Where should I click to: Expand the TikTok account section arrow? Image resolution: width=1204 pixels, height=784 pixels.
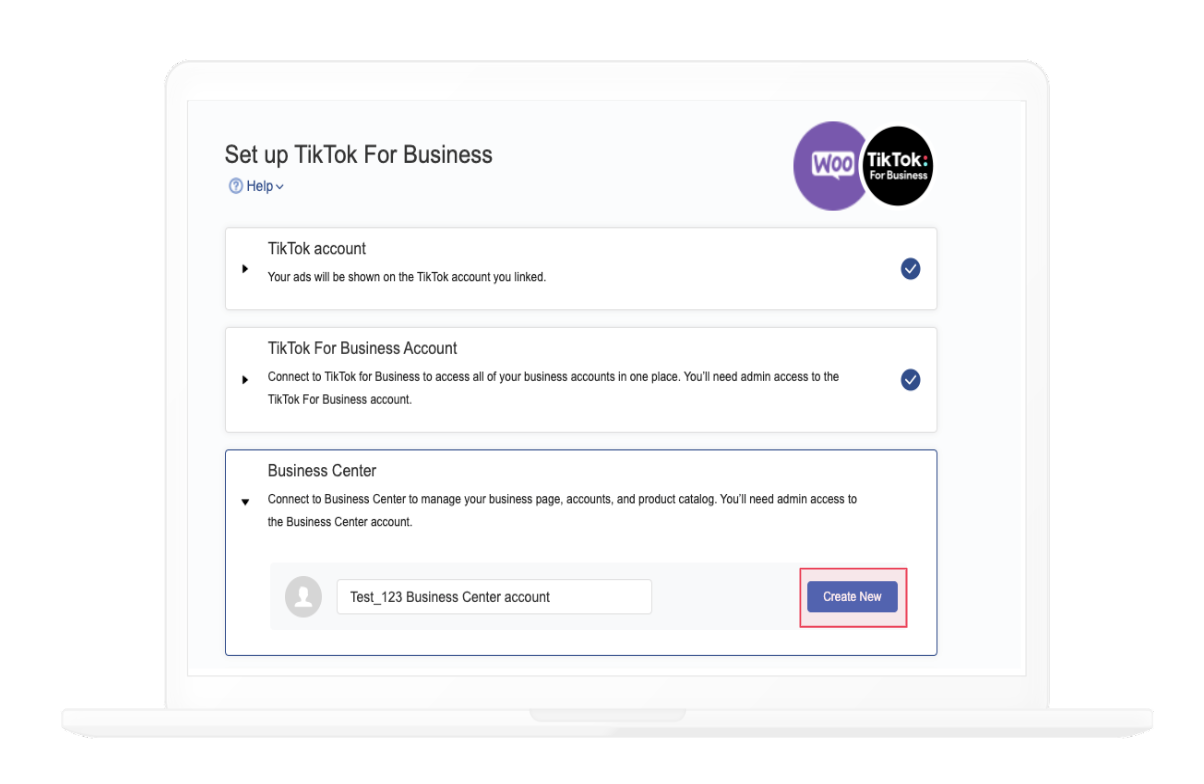[x=245, y=269]
